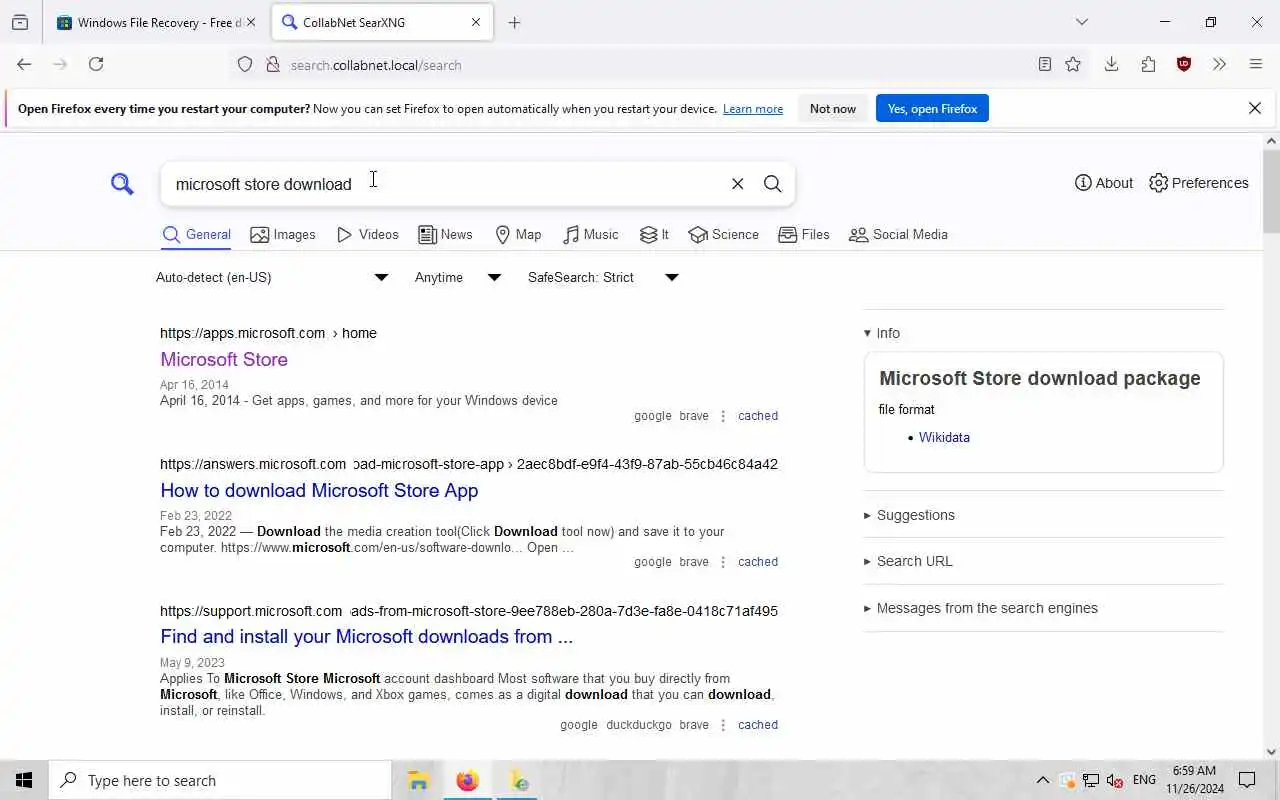Follow the Learn more link
1280x800 pixels.
(x=753, y=109)
